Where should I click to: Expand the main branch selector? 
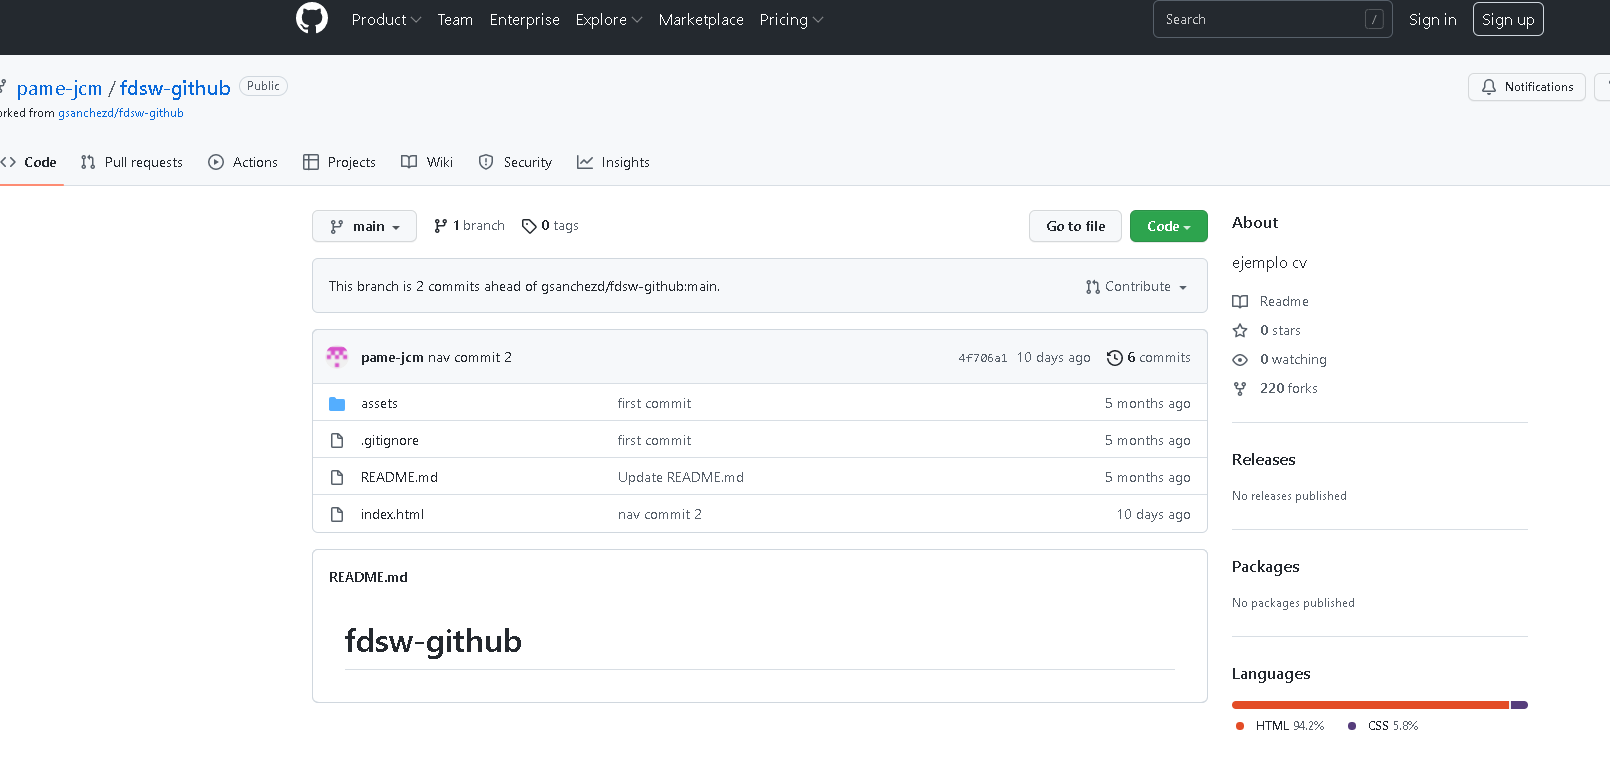pos(364,226)
